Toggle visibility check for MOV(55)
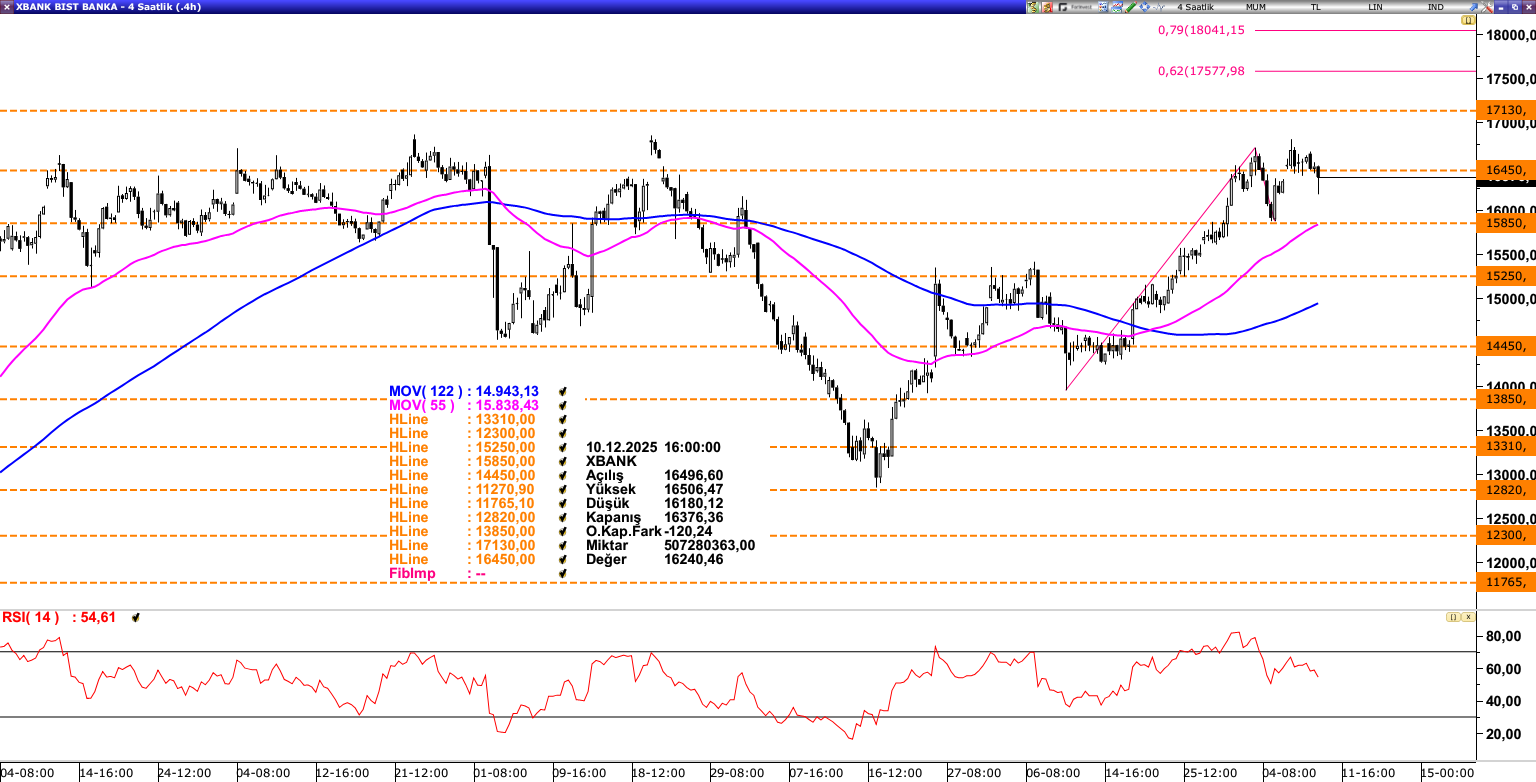Screen dimensions: 1536x782 click(564, 405)
